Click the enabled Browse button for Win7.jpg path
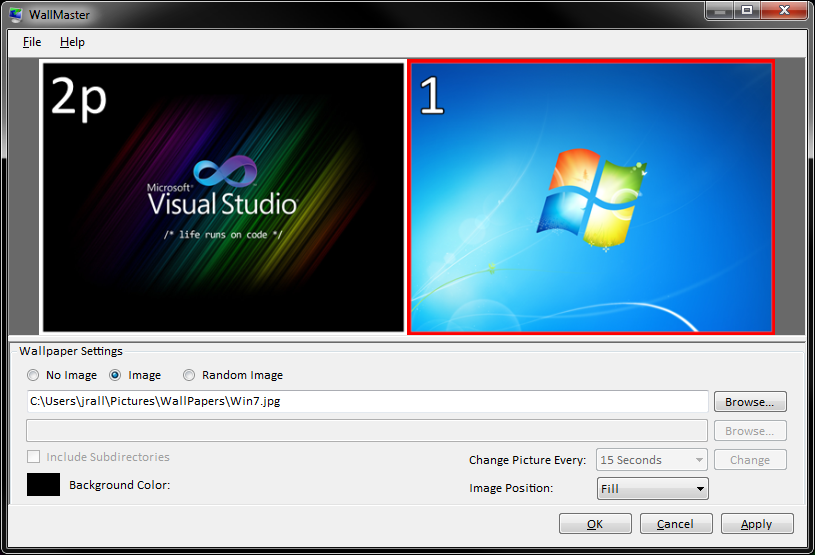This screenshot has height=555, width=815. (x=750, y=402)
